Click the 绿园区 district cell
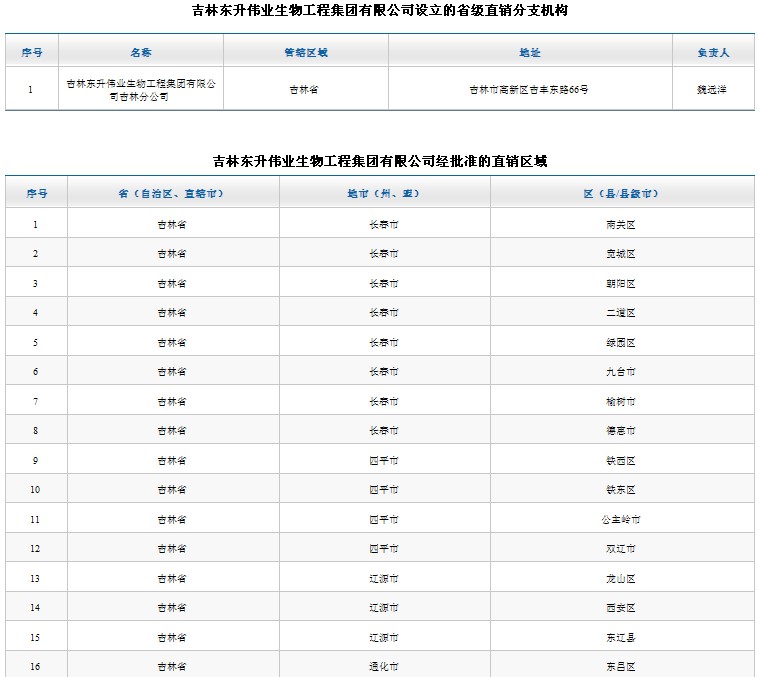 click(621, 343)
